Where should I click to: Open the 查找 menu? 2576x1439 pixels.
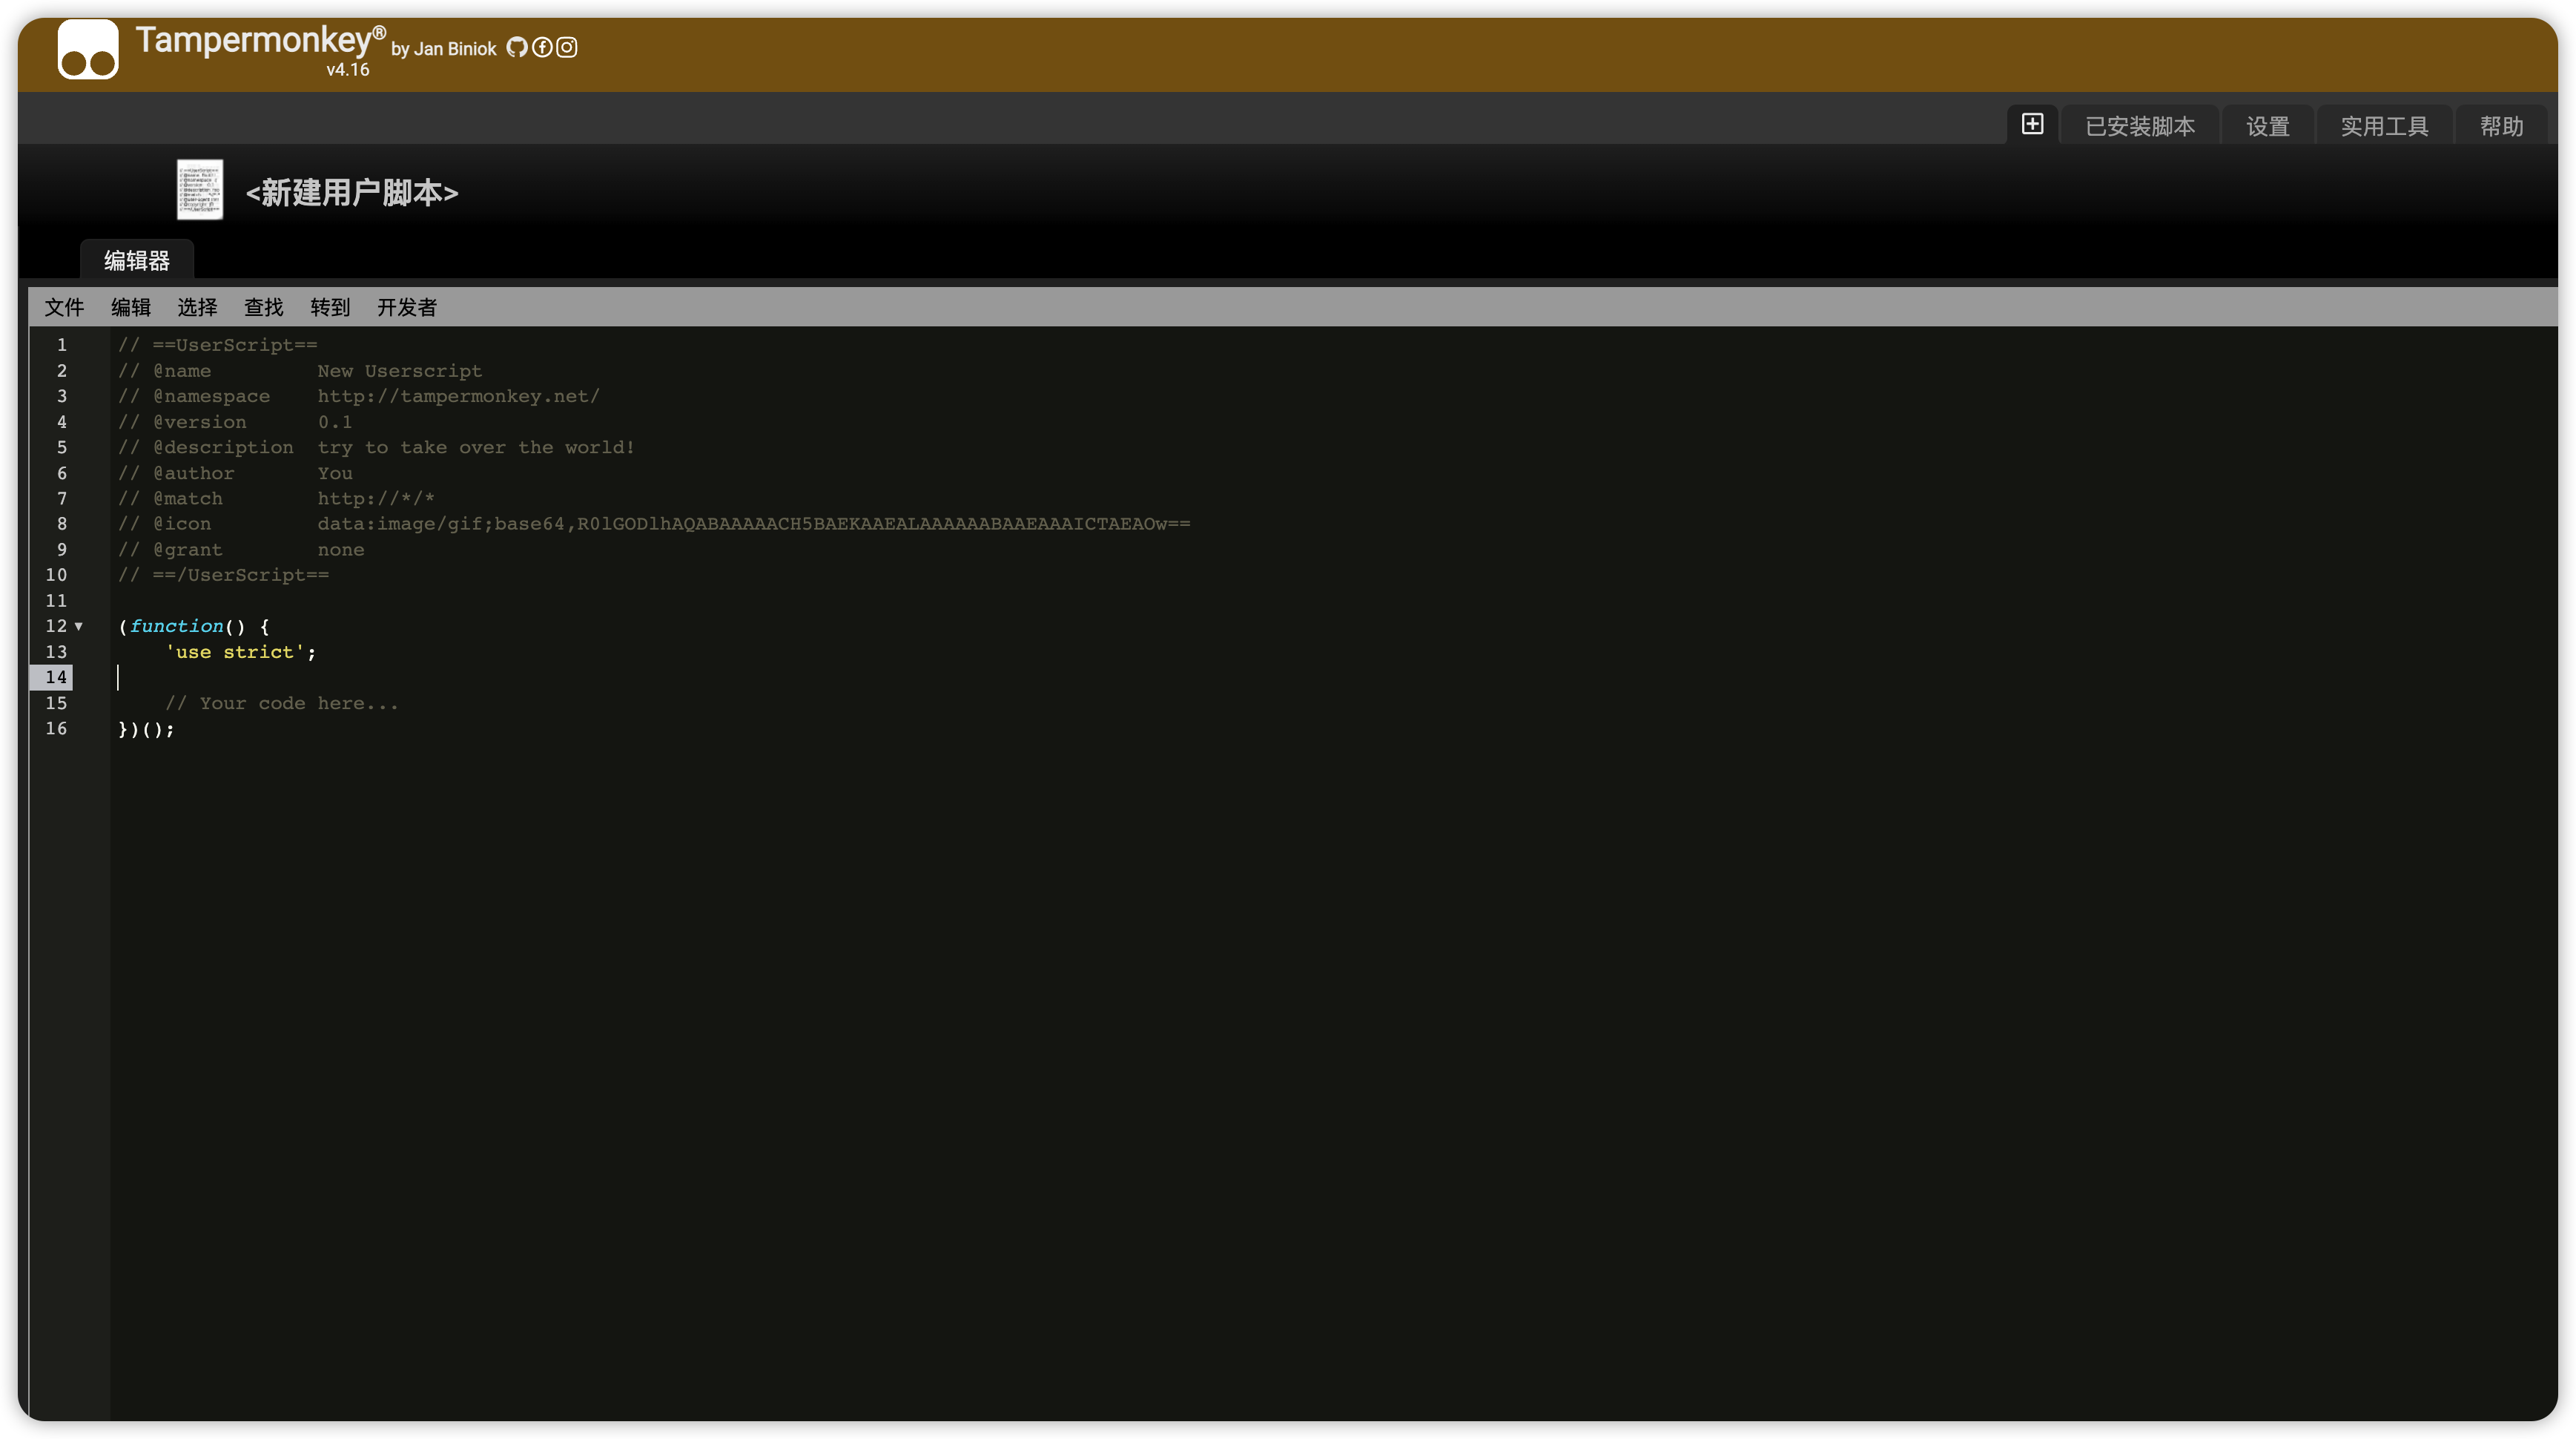(263, 307)
